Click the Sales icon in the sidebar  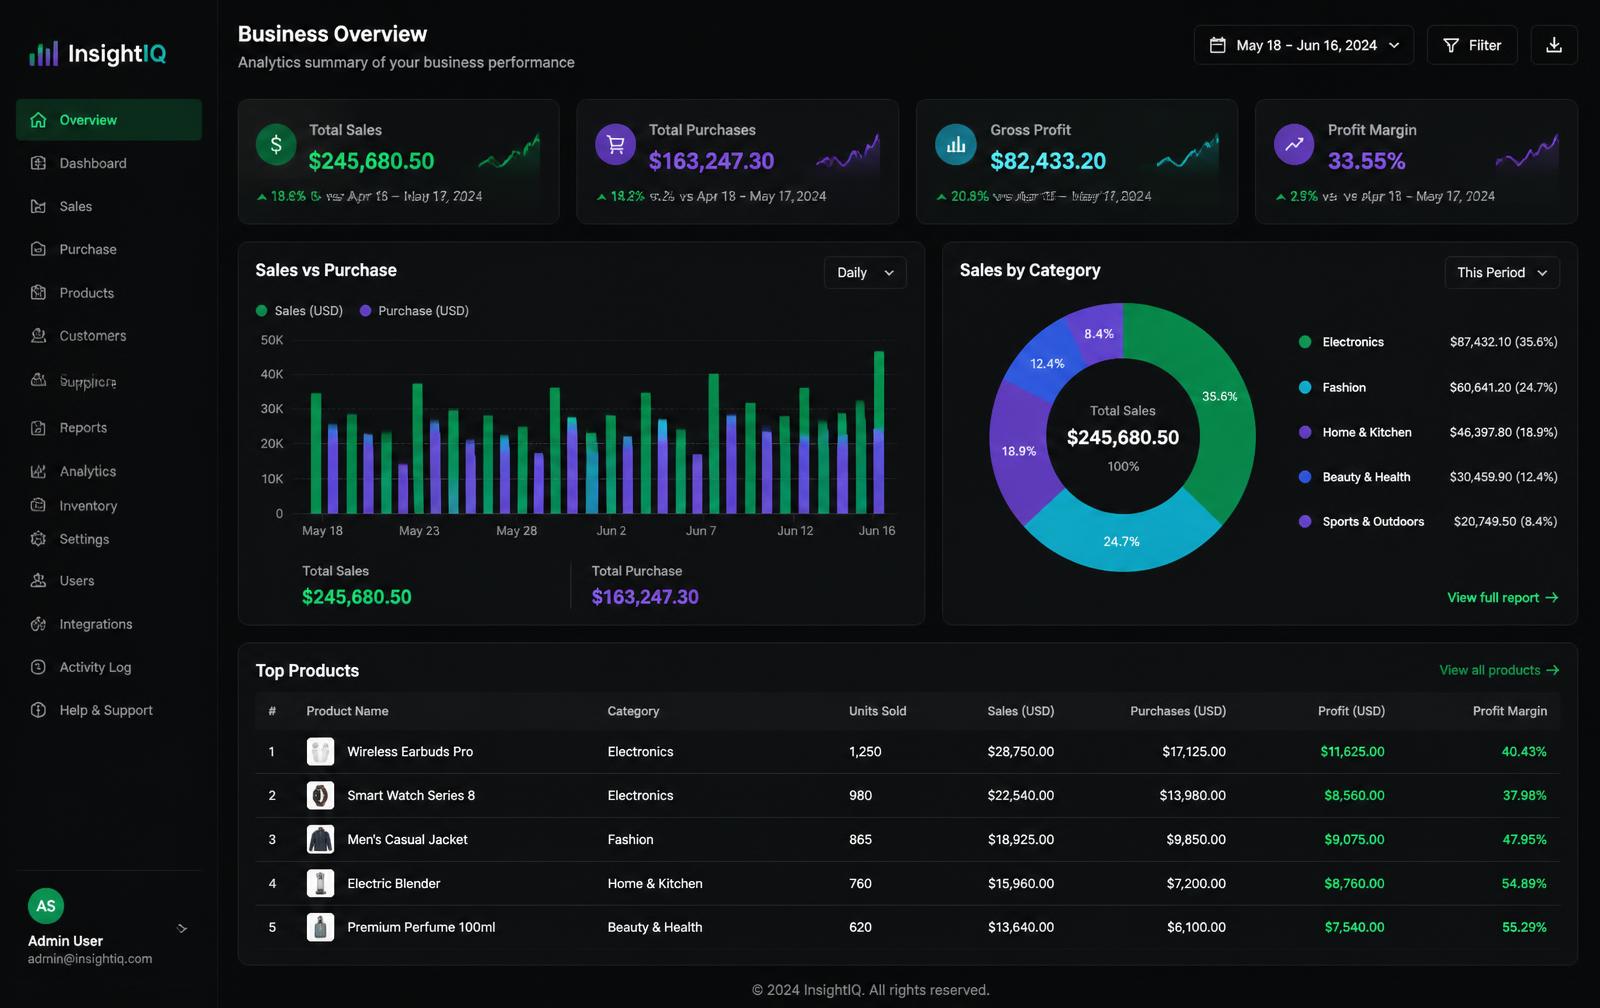point(38,206)
